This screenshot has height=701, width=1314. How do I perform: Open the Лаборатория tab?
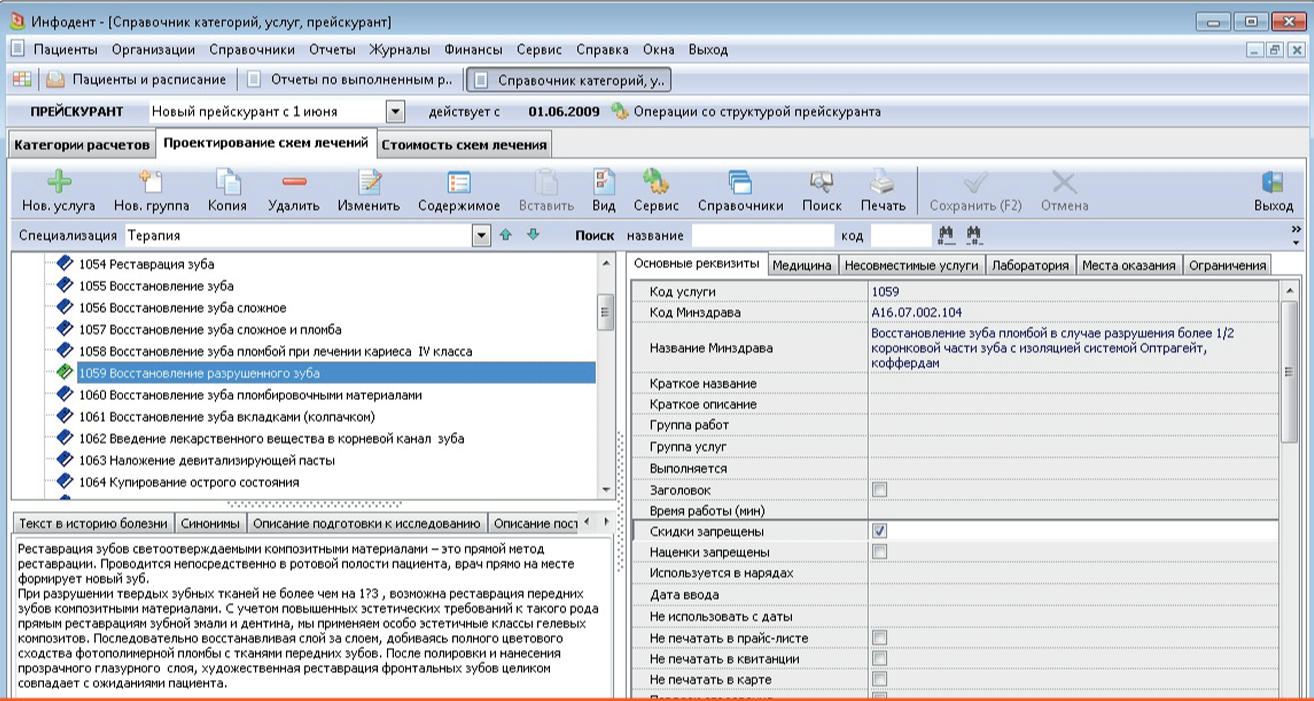(x=1031, y=265)
